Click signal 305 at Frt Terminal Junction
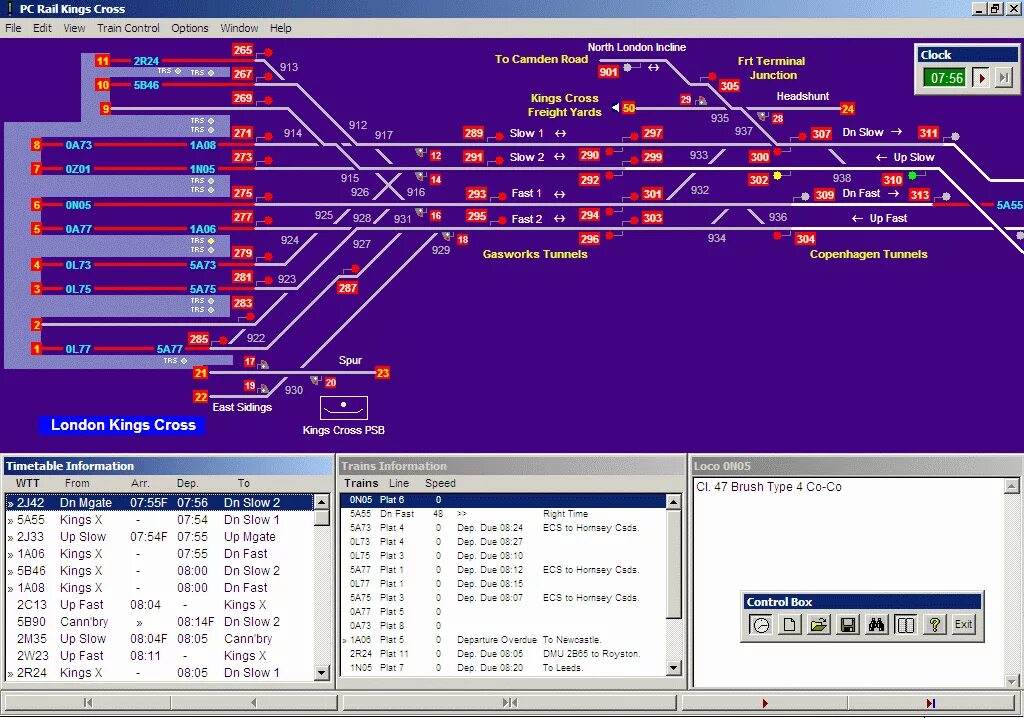Viewport: 1024px width, 718px height. (x=729, y=86)
